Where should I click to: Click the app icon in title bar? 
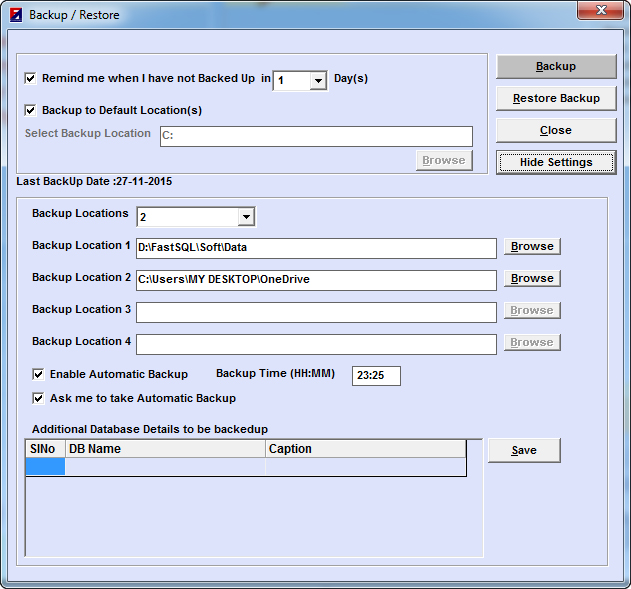point(15,15)
